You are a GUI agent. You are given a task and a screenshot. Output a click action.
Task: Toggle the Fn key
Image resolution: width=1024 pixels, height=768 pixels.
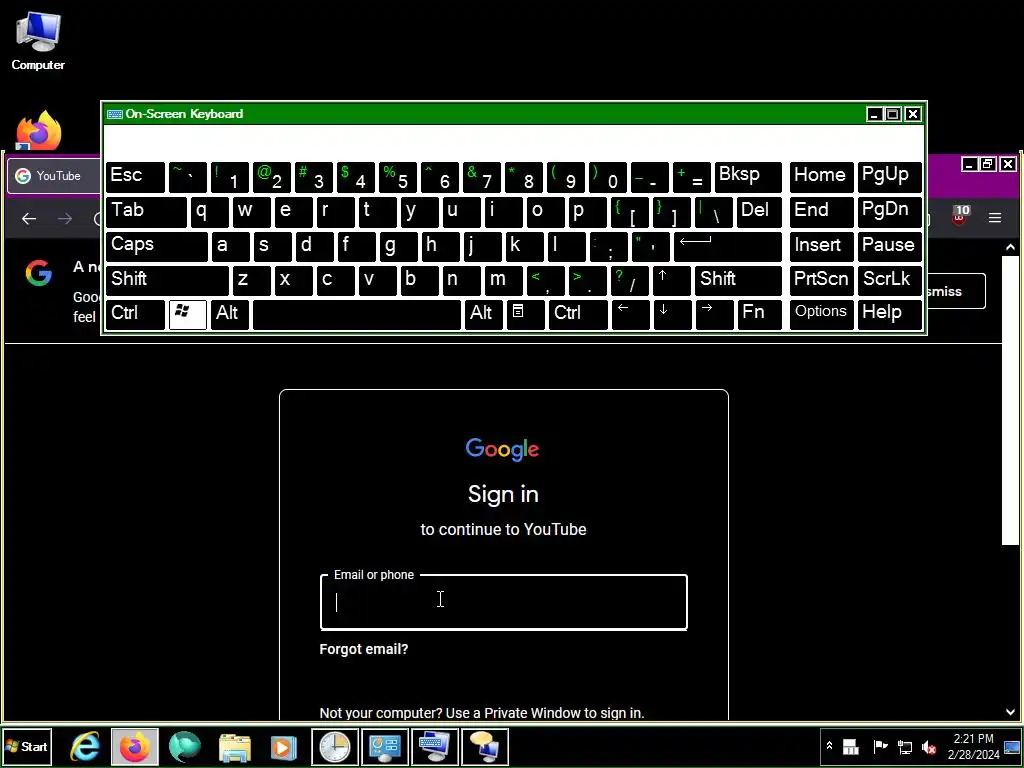pos(760,314)
